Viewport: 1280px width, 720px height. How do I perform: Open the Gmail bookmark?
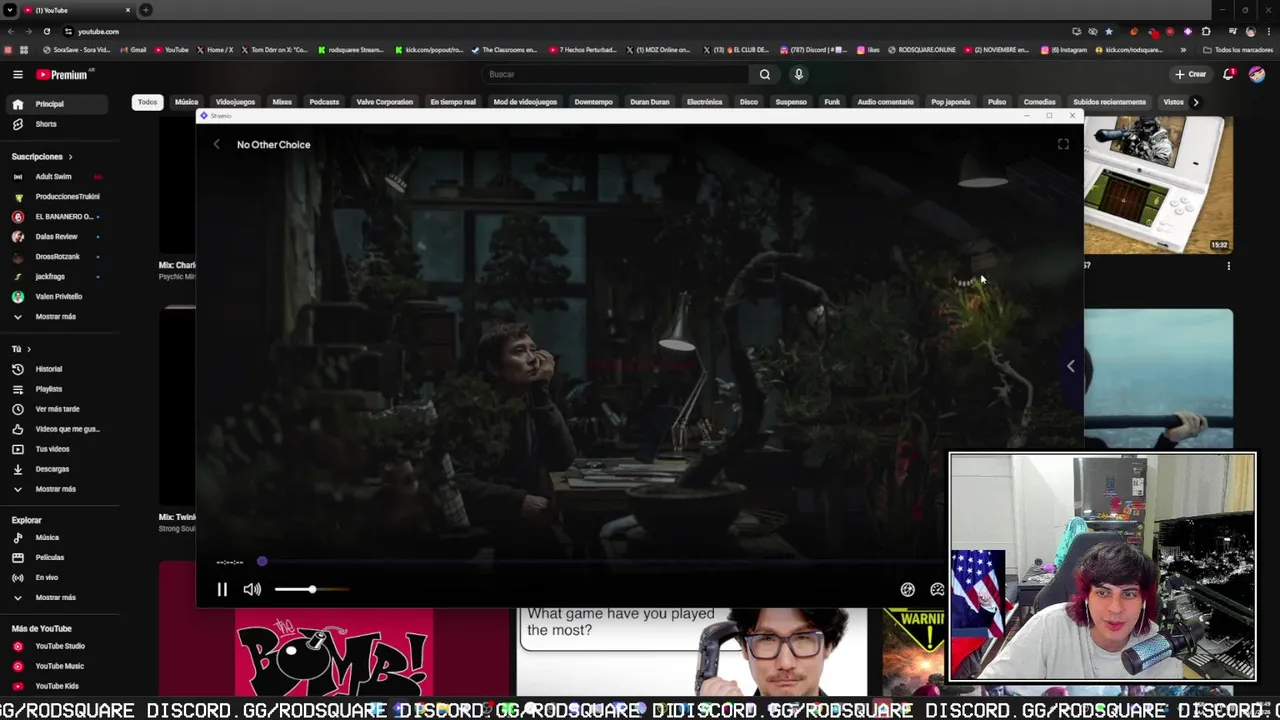(x=133, y=50)
